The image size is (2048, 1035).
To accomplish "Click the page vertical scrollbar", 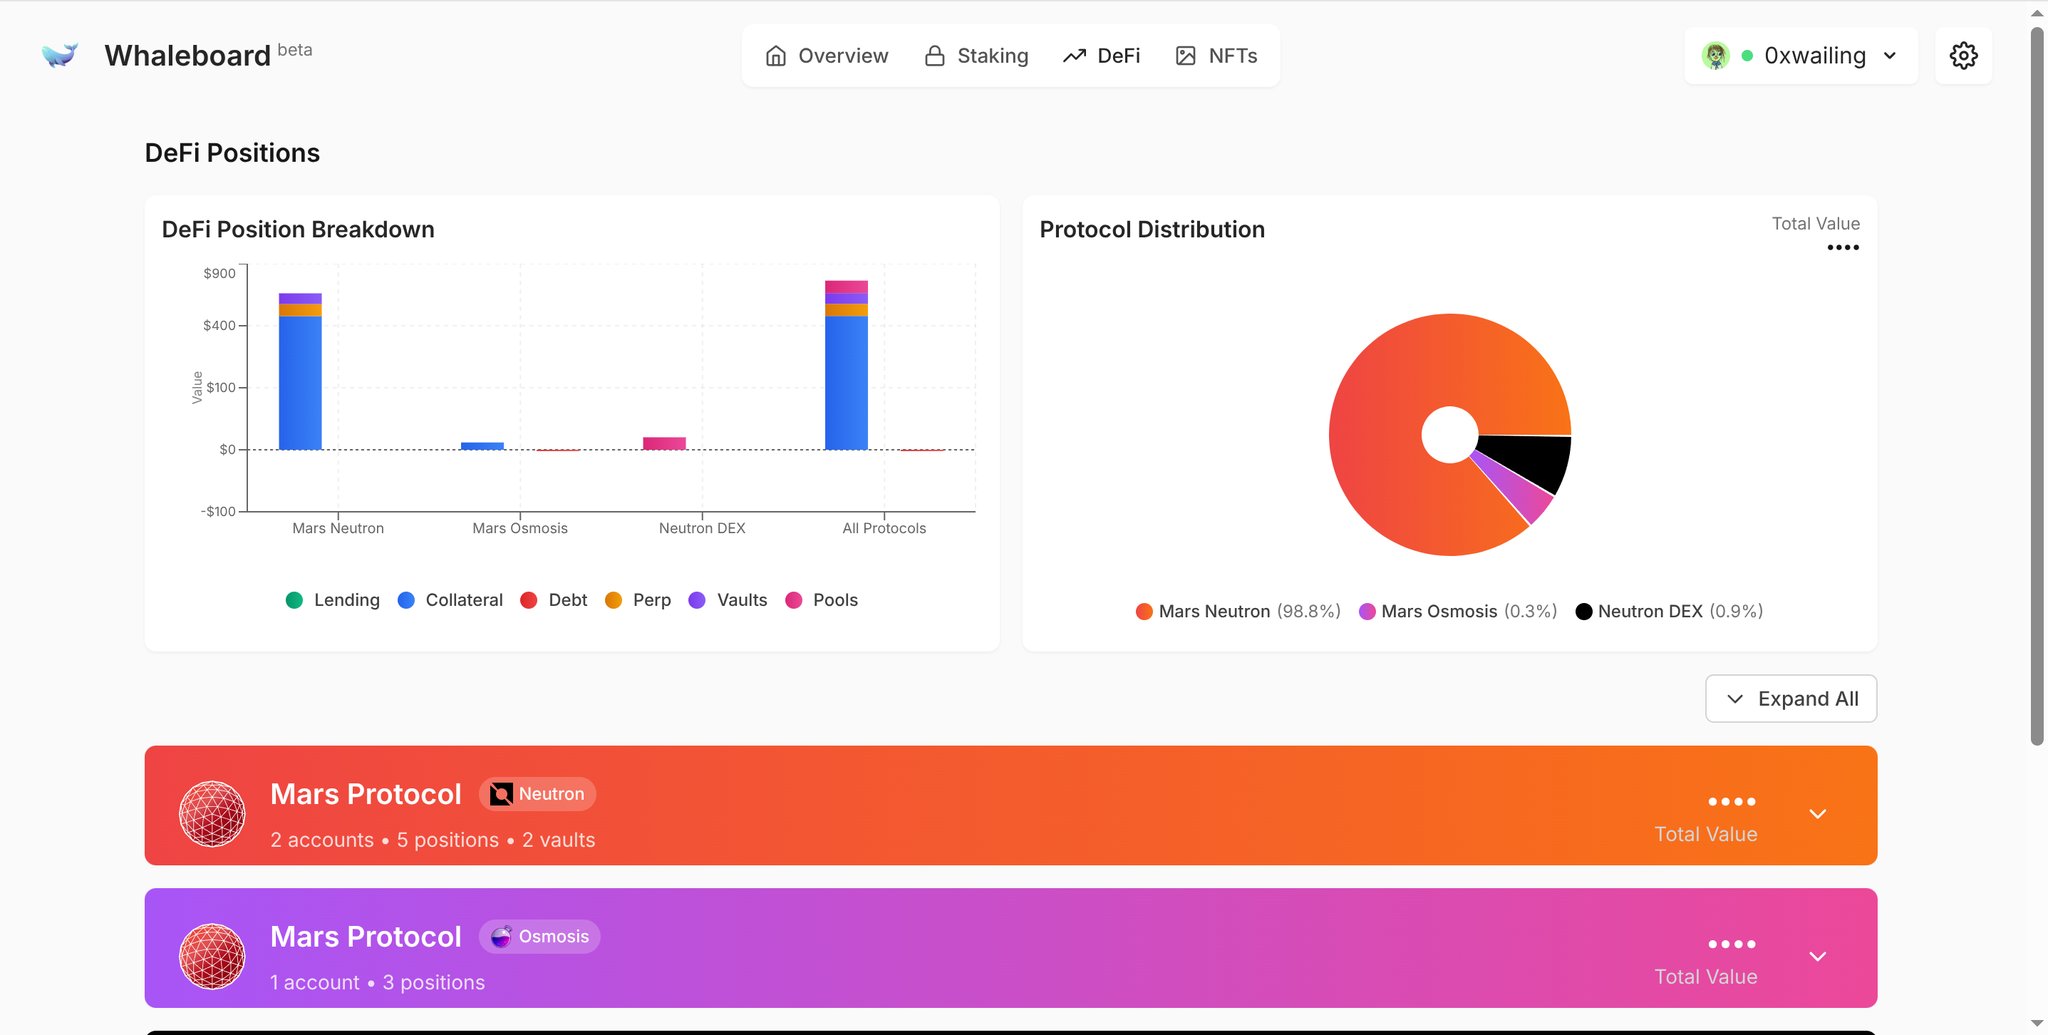I will click(x=2037, y=386).
